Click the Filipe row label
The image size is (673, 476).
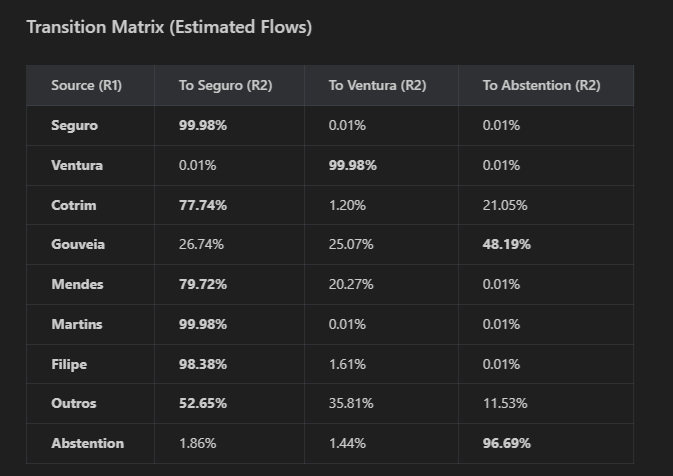69,364
